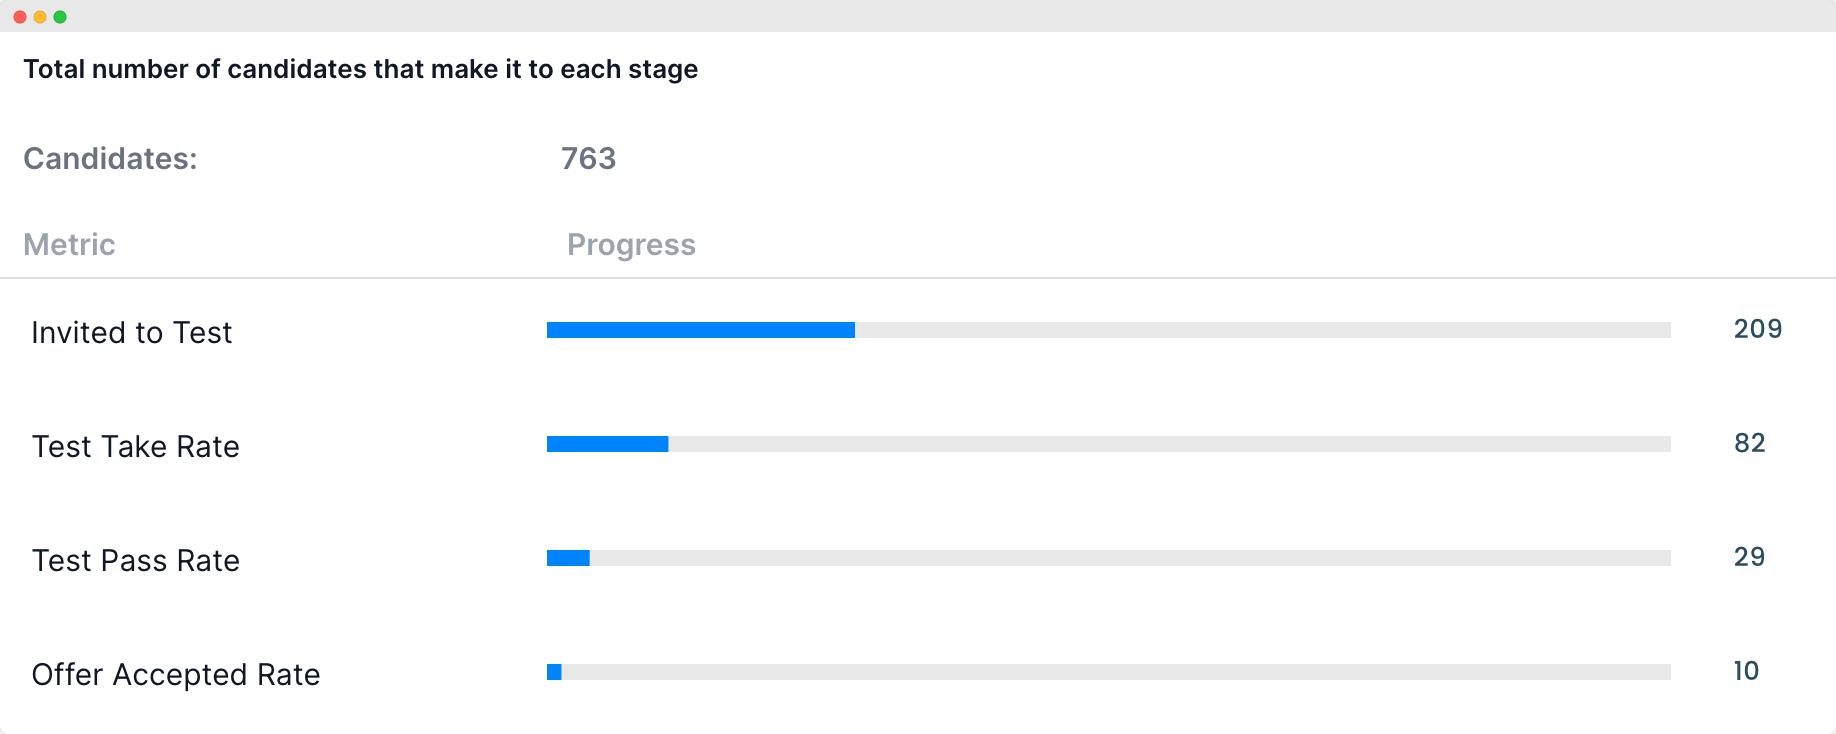The height and width of the screenshot is (734, 1836).
Task: Click the Candidates: label
Action: pyautogui.click(x=110, y=158)
